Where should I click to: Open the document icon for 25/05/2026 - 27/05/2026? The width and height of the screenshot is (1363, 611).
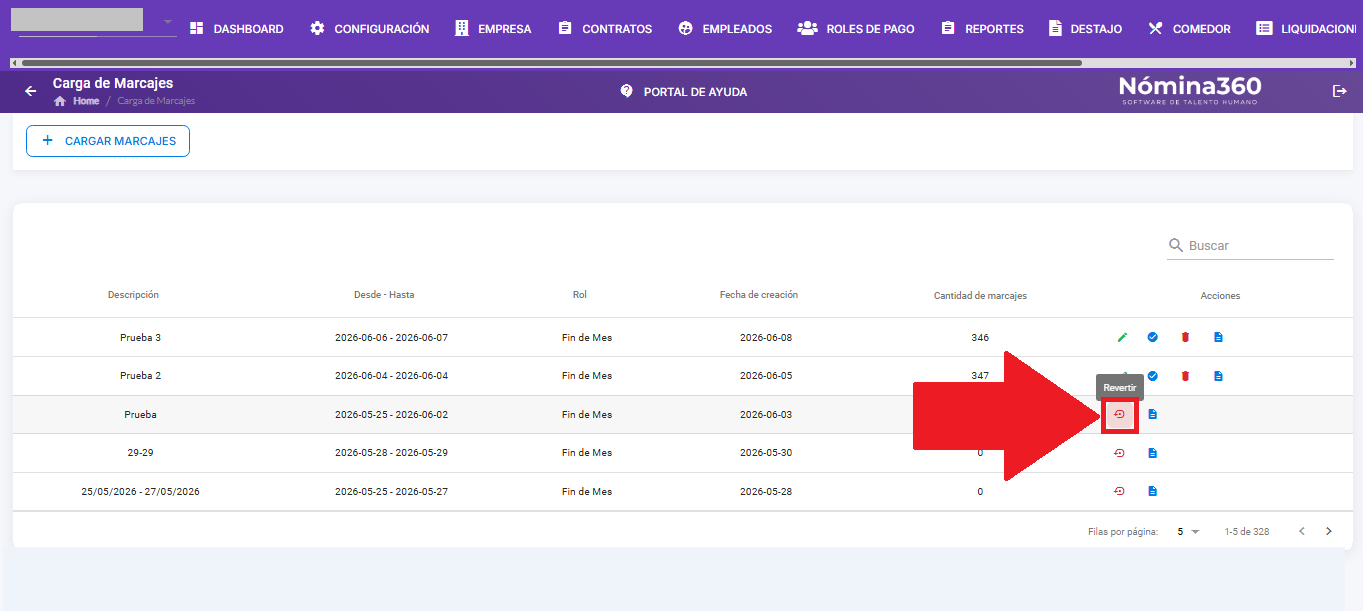click(x=1153, y=491)
